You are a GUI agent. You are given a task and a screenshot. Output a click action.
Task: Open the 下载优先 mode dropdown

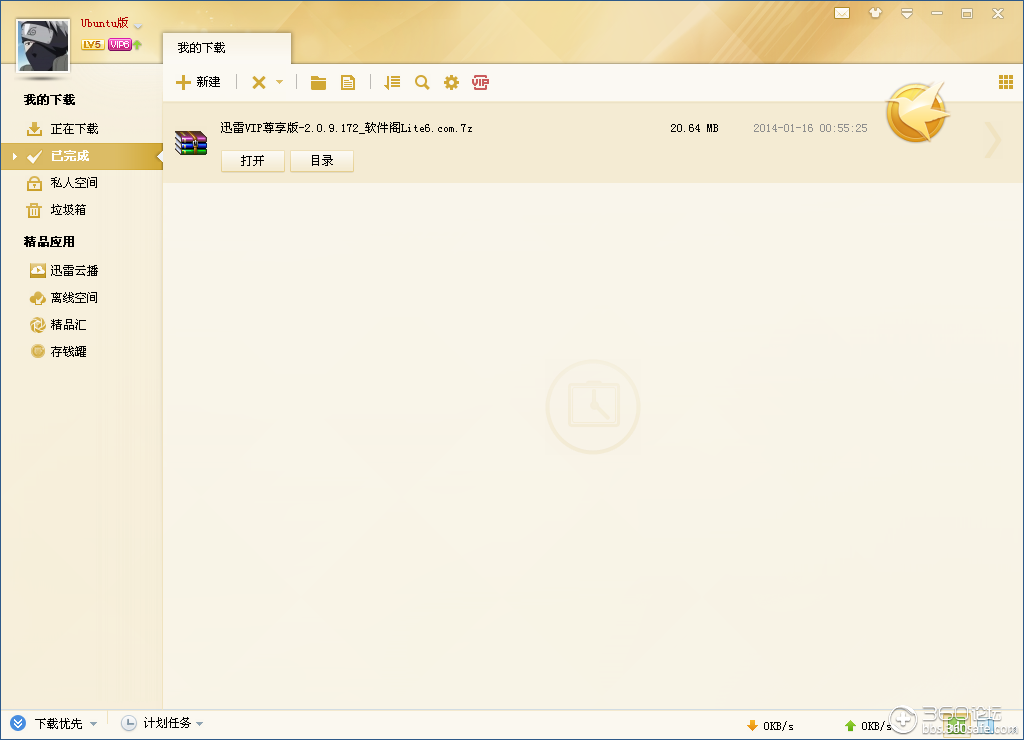point(93,724)
